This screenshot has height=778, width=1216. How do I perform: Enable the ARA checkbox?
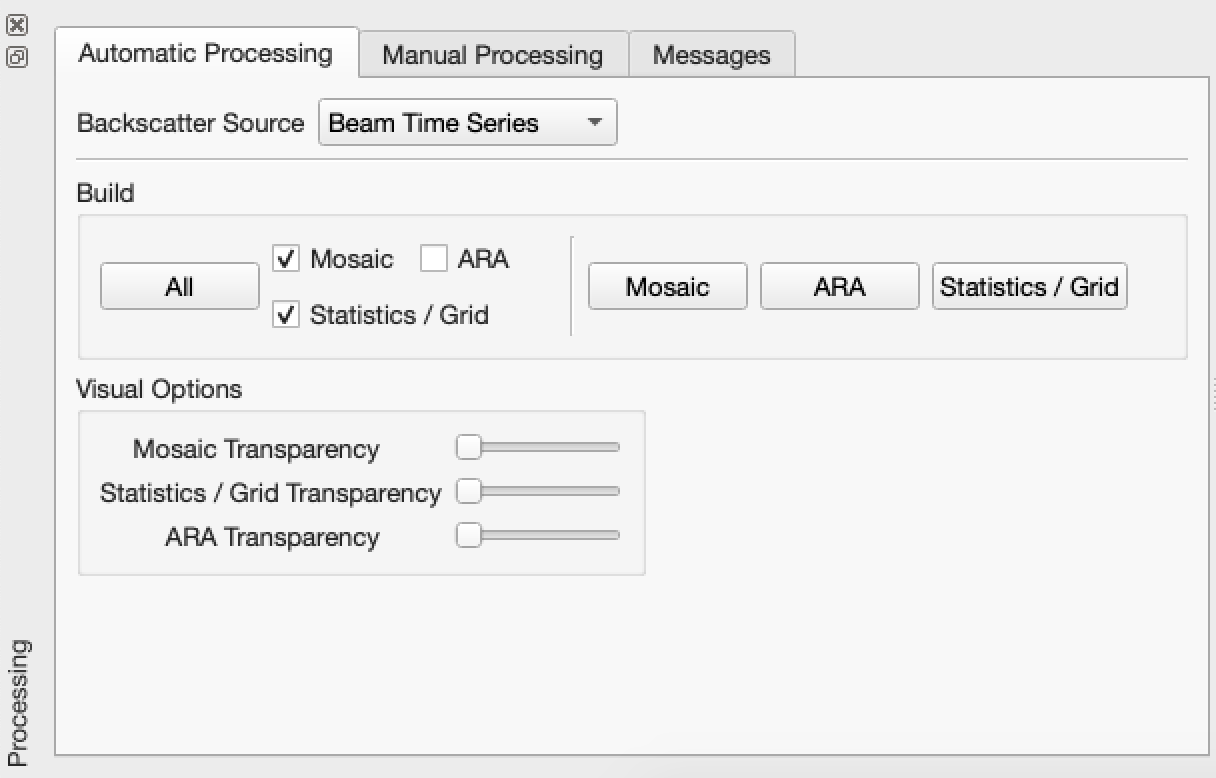click(434, 258)
